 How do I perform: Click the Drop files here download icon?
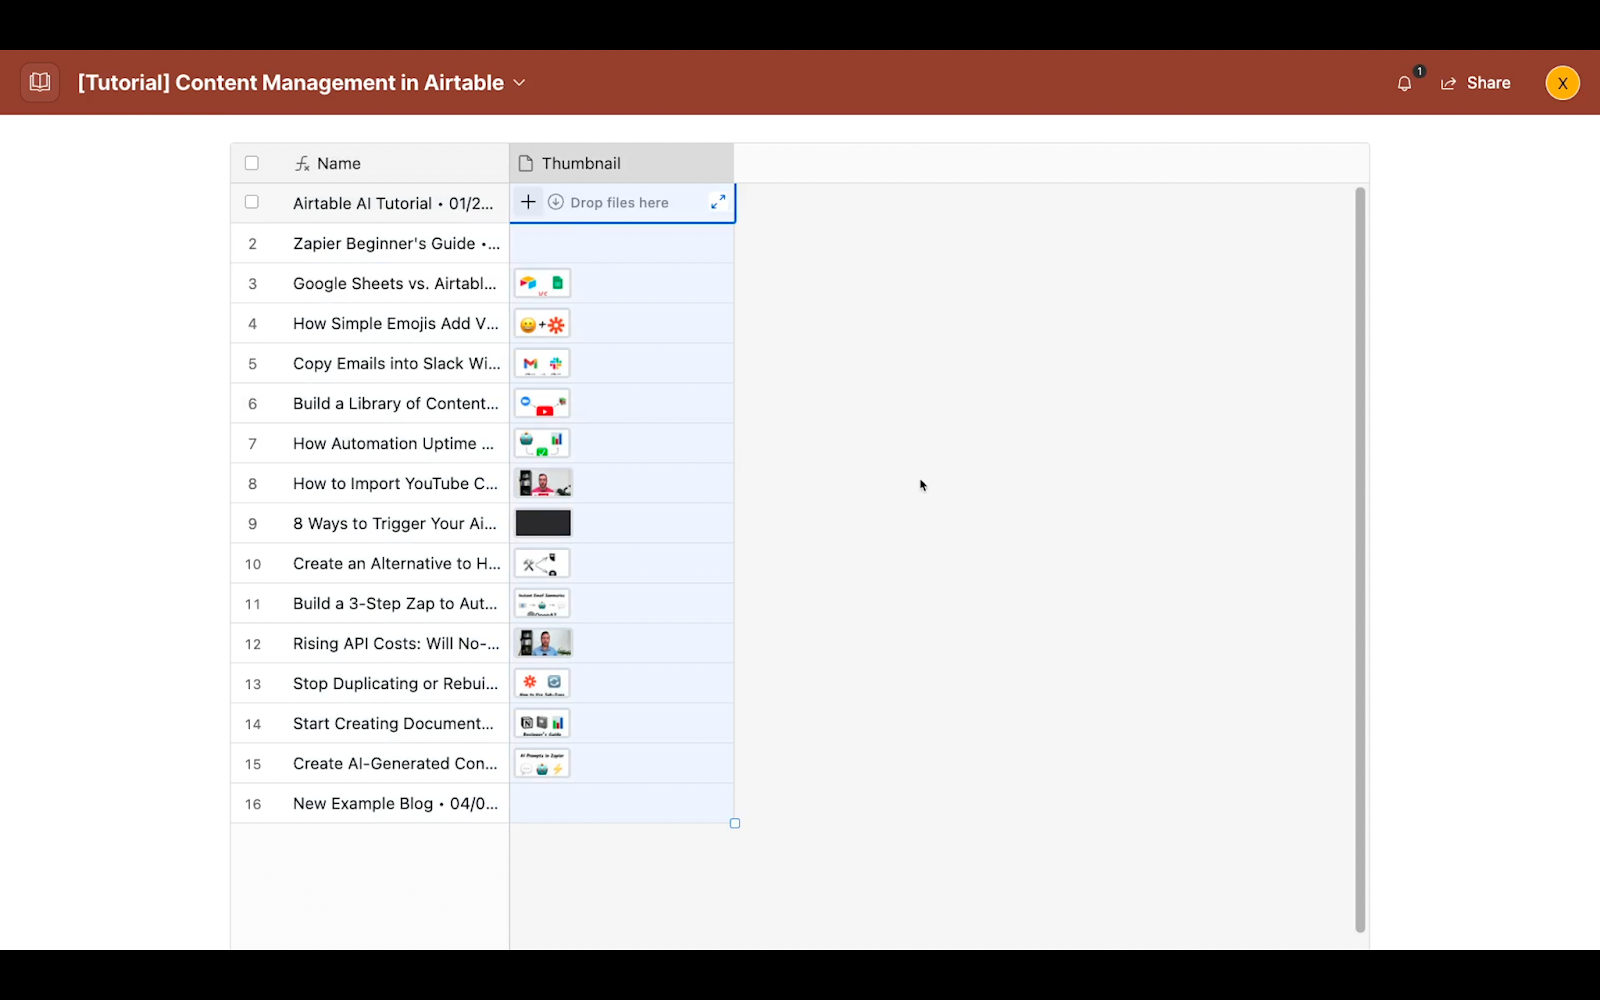(x=556, y=202)
